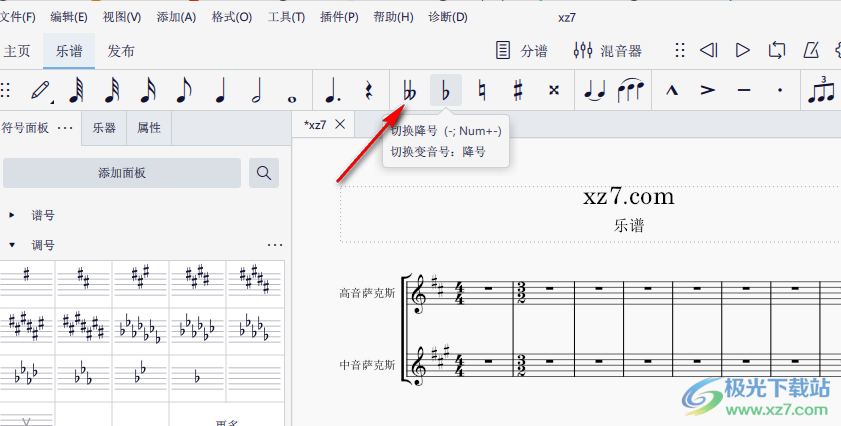
Task: Switch to the 发布 tab
Action: (121, 51)
